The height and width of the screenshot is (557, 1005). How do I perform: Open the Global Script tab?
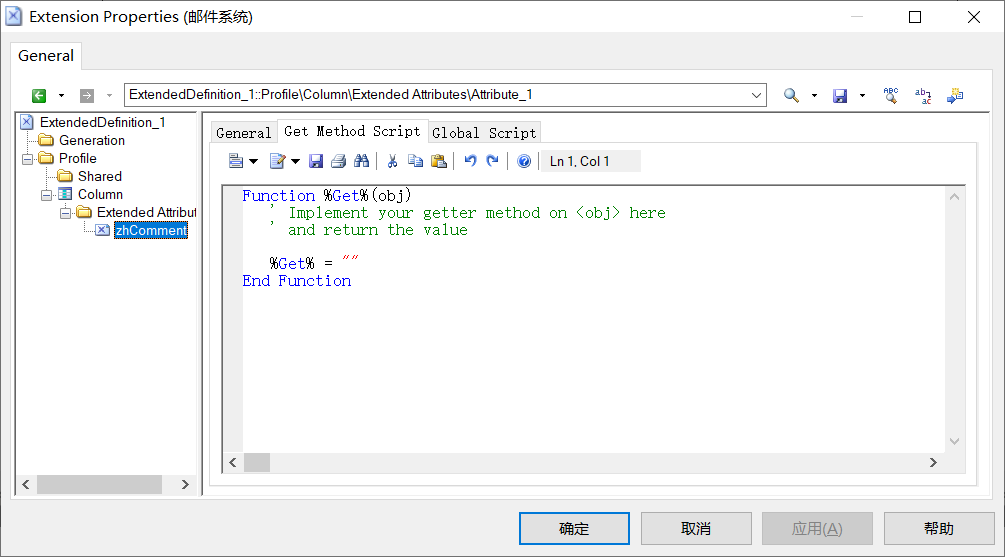484,133
